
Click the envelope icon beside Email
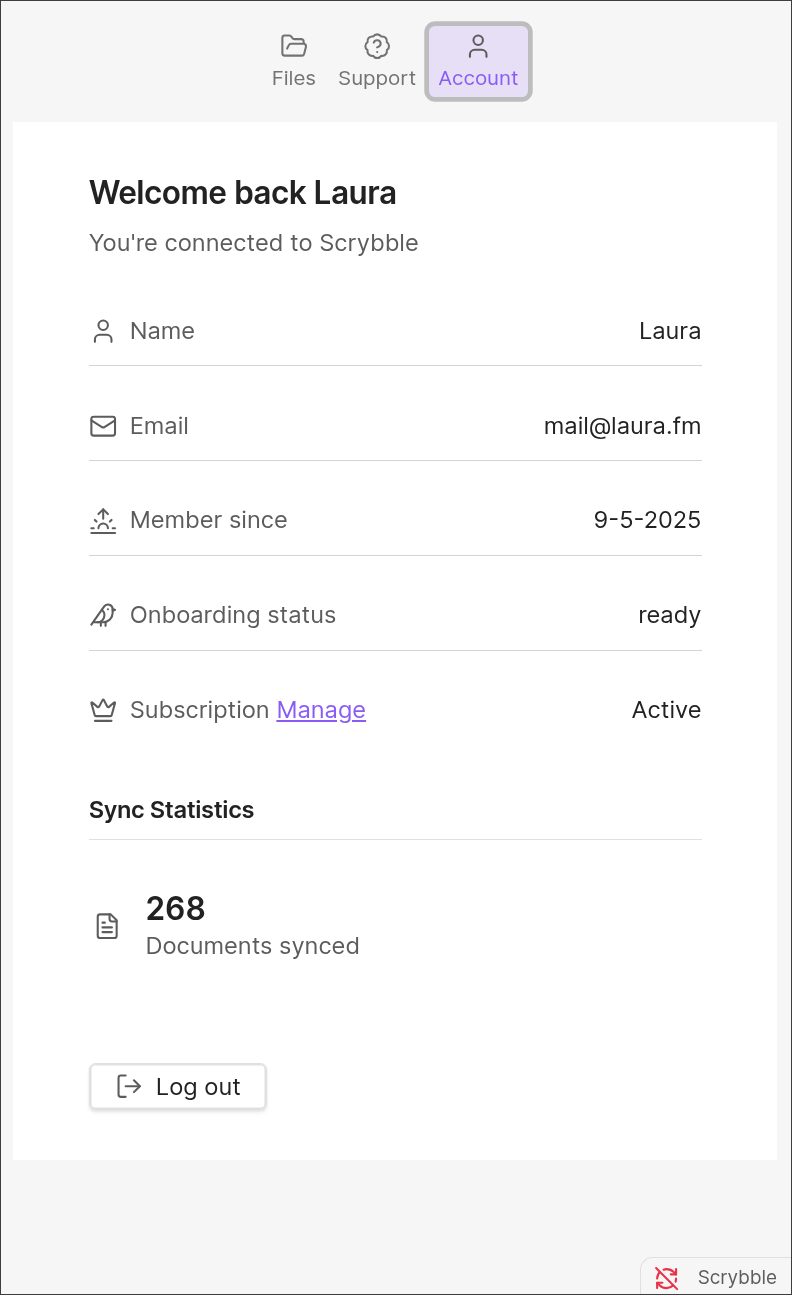point(103,426)
